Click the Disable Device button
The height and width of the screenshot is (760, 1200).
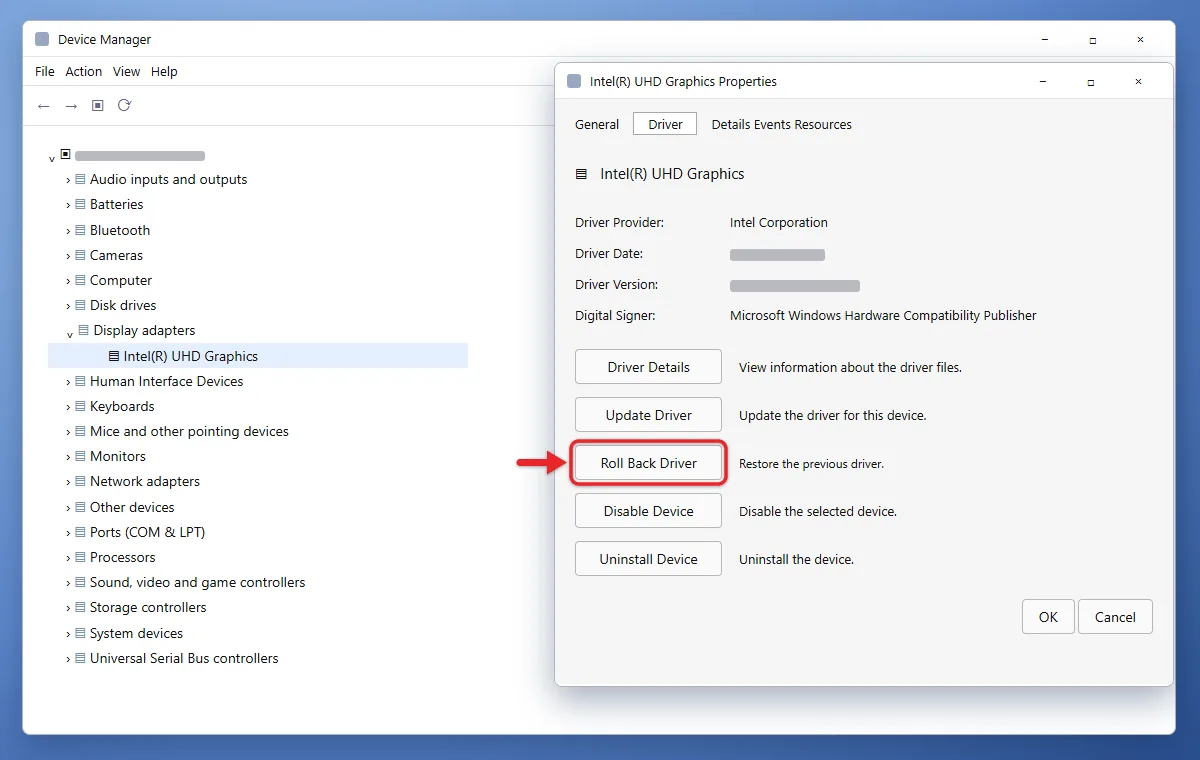pos(648,511)
